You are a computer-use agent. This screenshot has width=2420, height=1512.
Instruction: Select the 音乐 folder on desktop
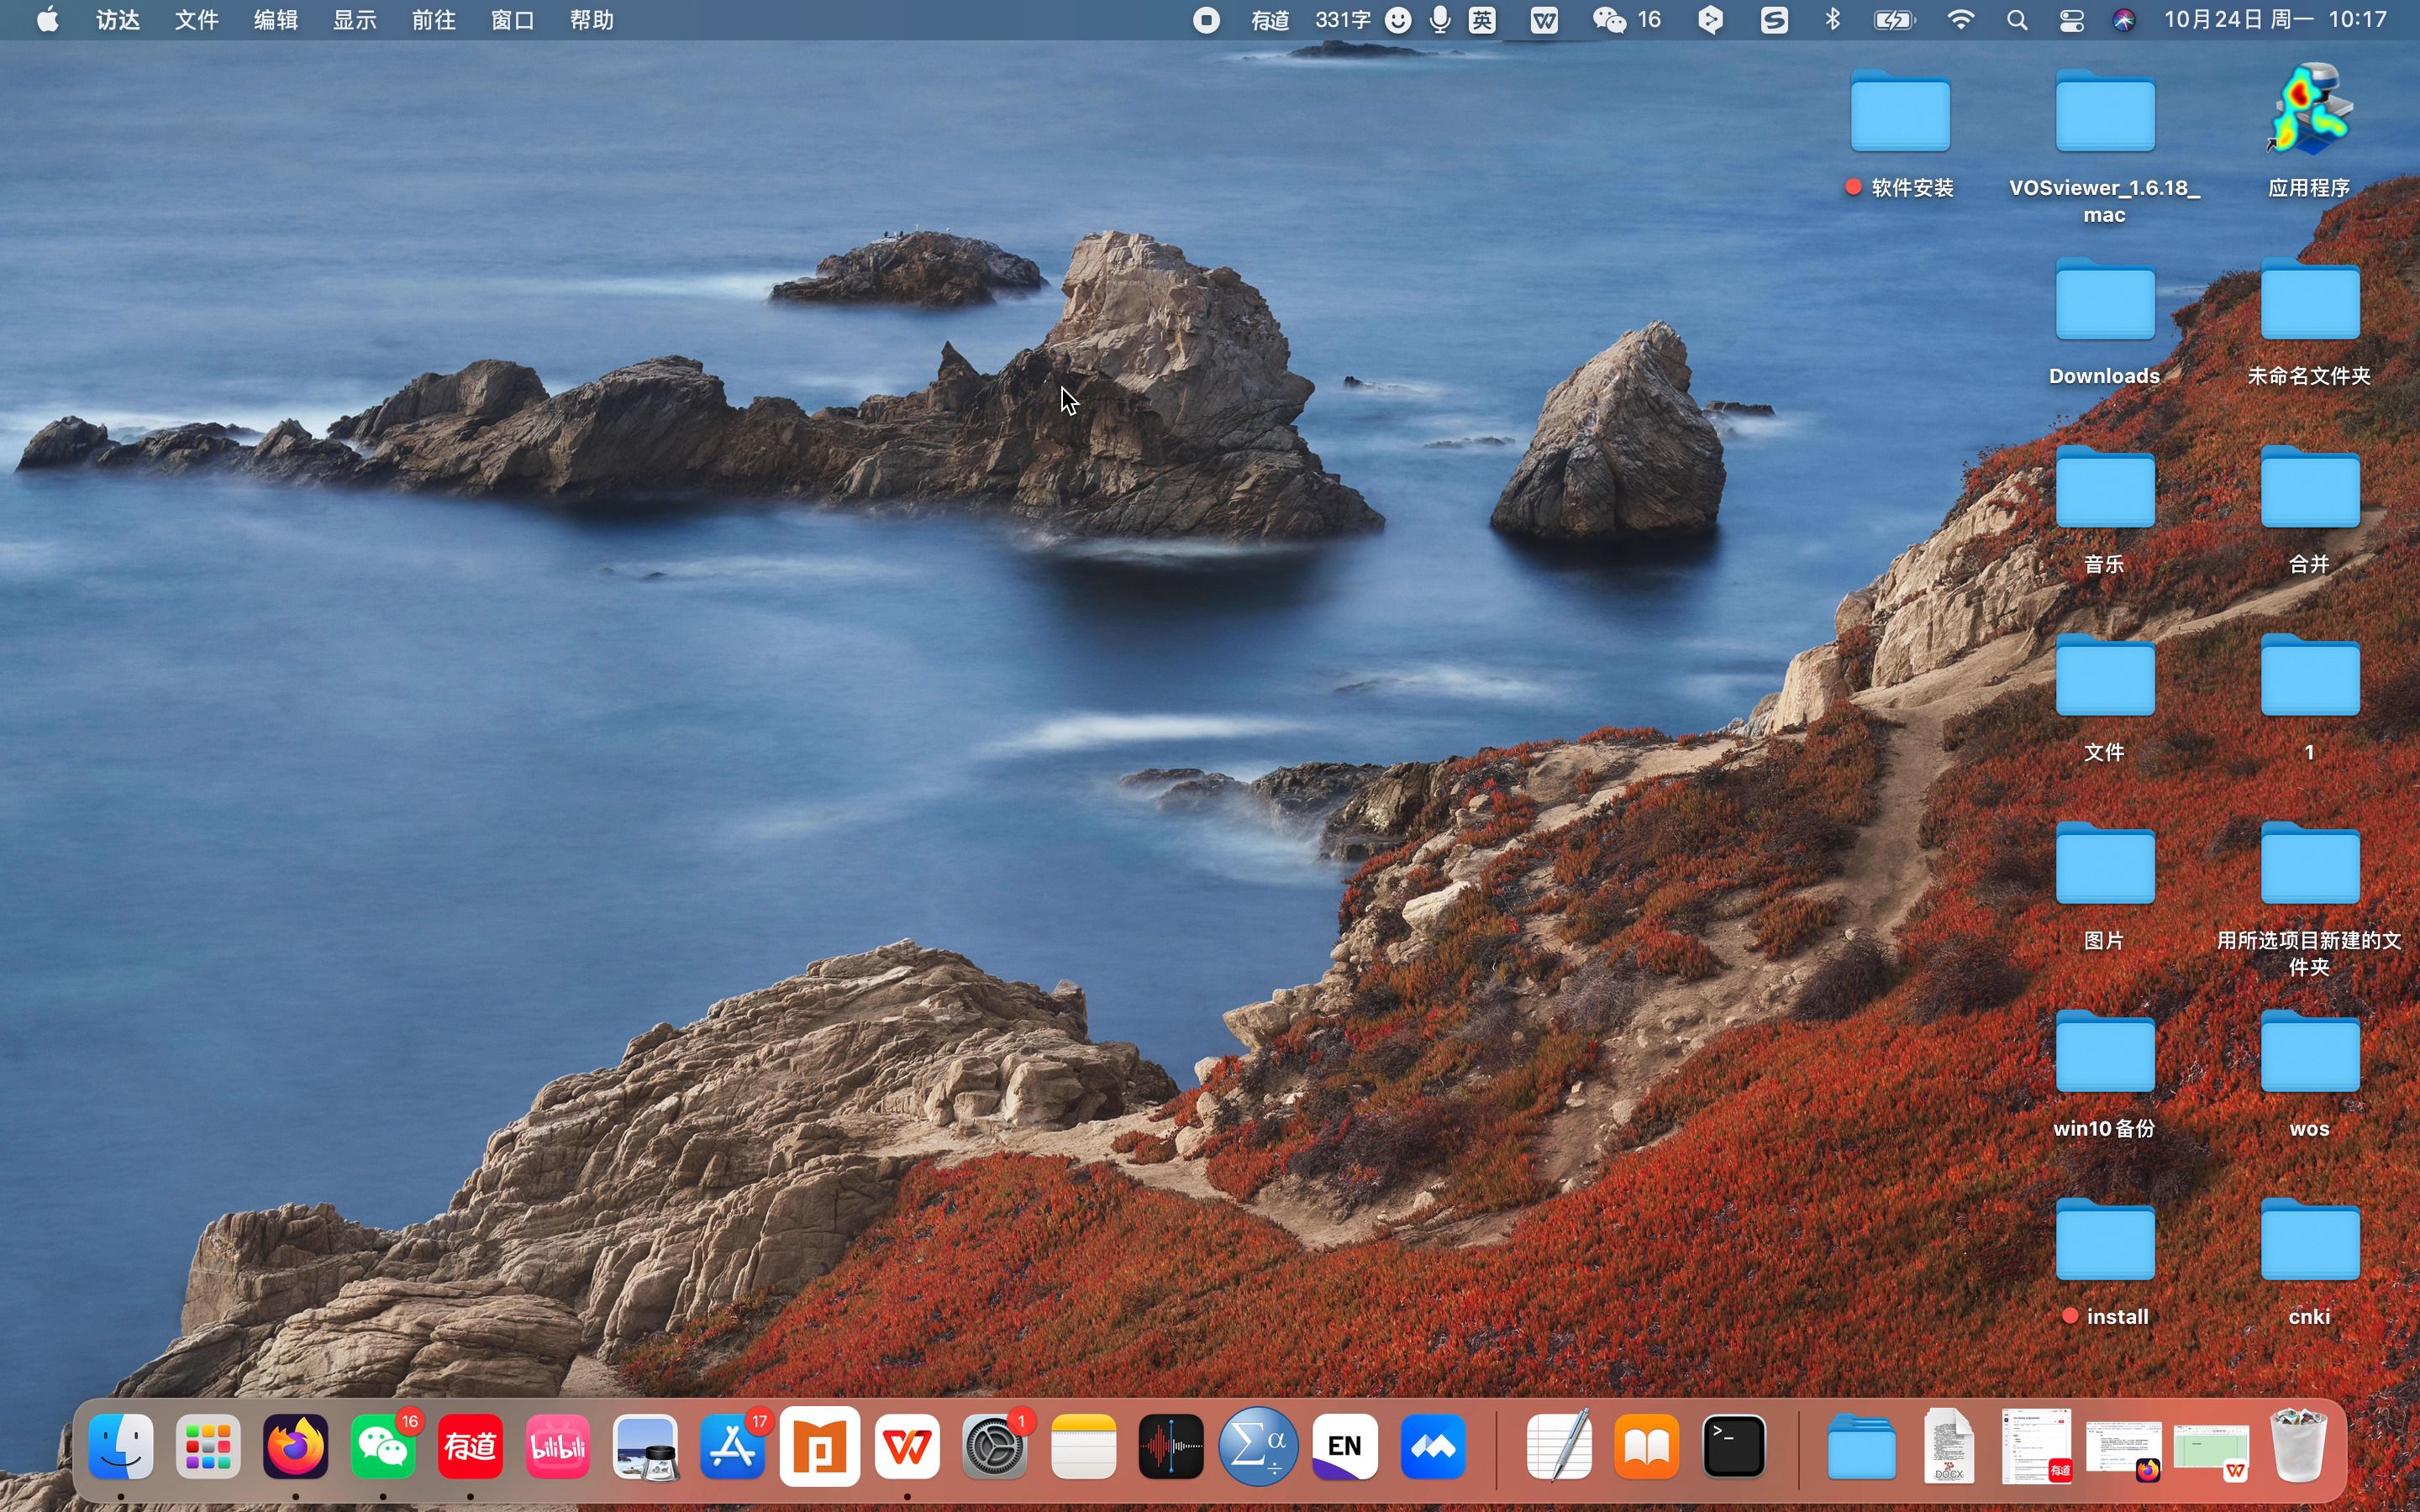click(x=2105, y=487)
